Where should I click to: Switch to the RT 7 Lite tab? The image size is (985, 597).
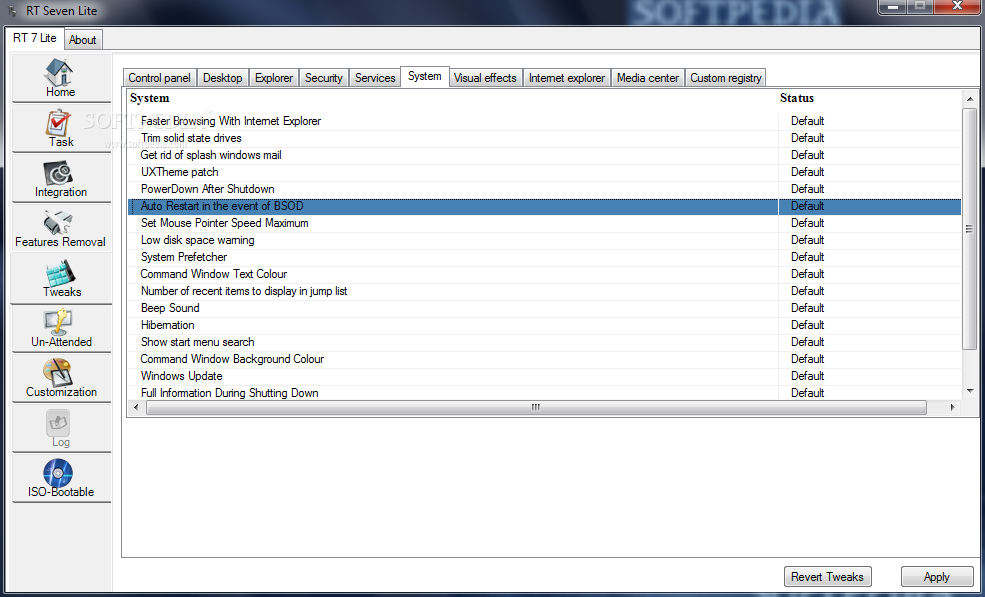click(x=35, y=38)
